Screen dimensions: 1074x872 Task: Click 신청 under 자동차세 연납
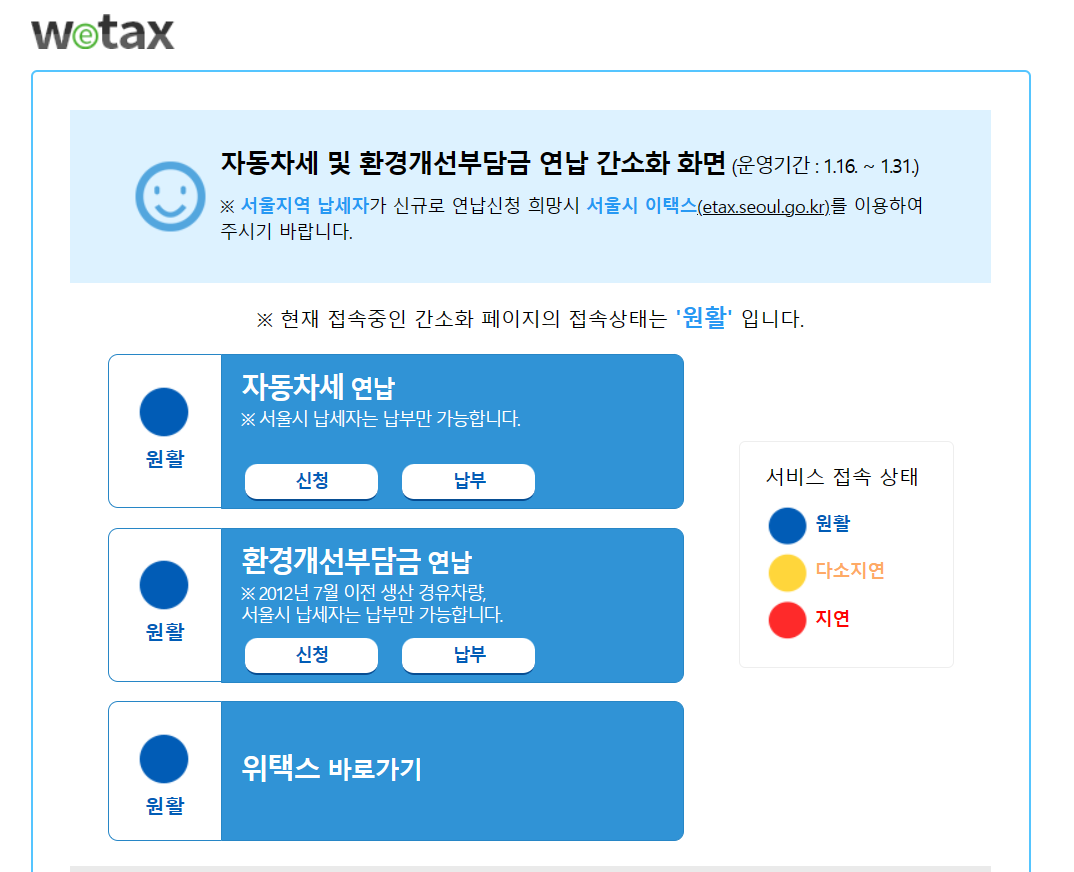pos(311,481)
